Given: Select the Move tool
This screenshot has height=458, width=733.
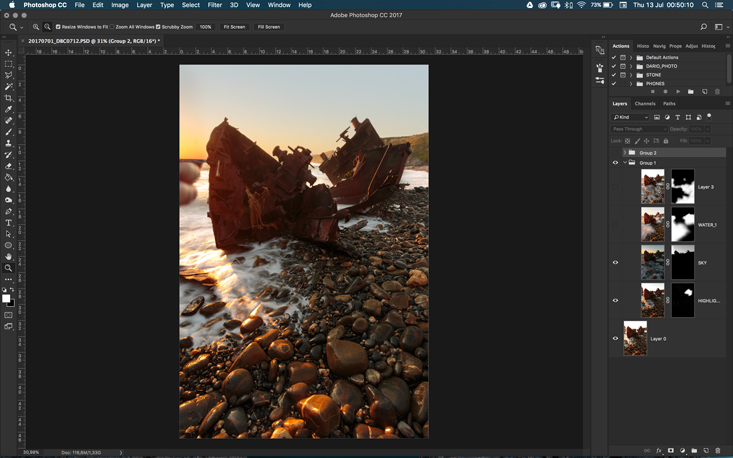Looking at the screenshot, I should [8, 53].
